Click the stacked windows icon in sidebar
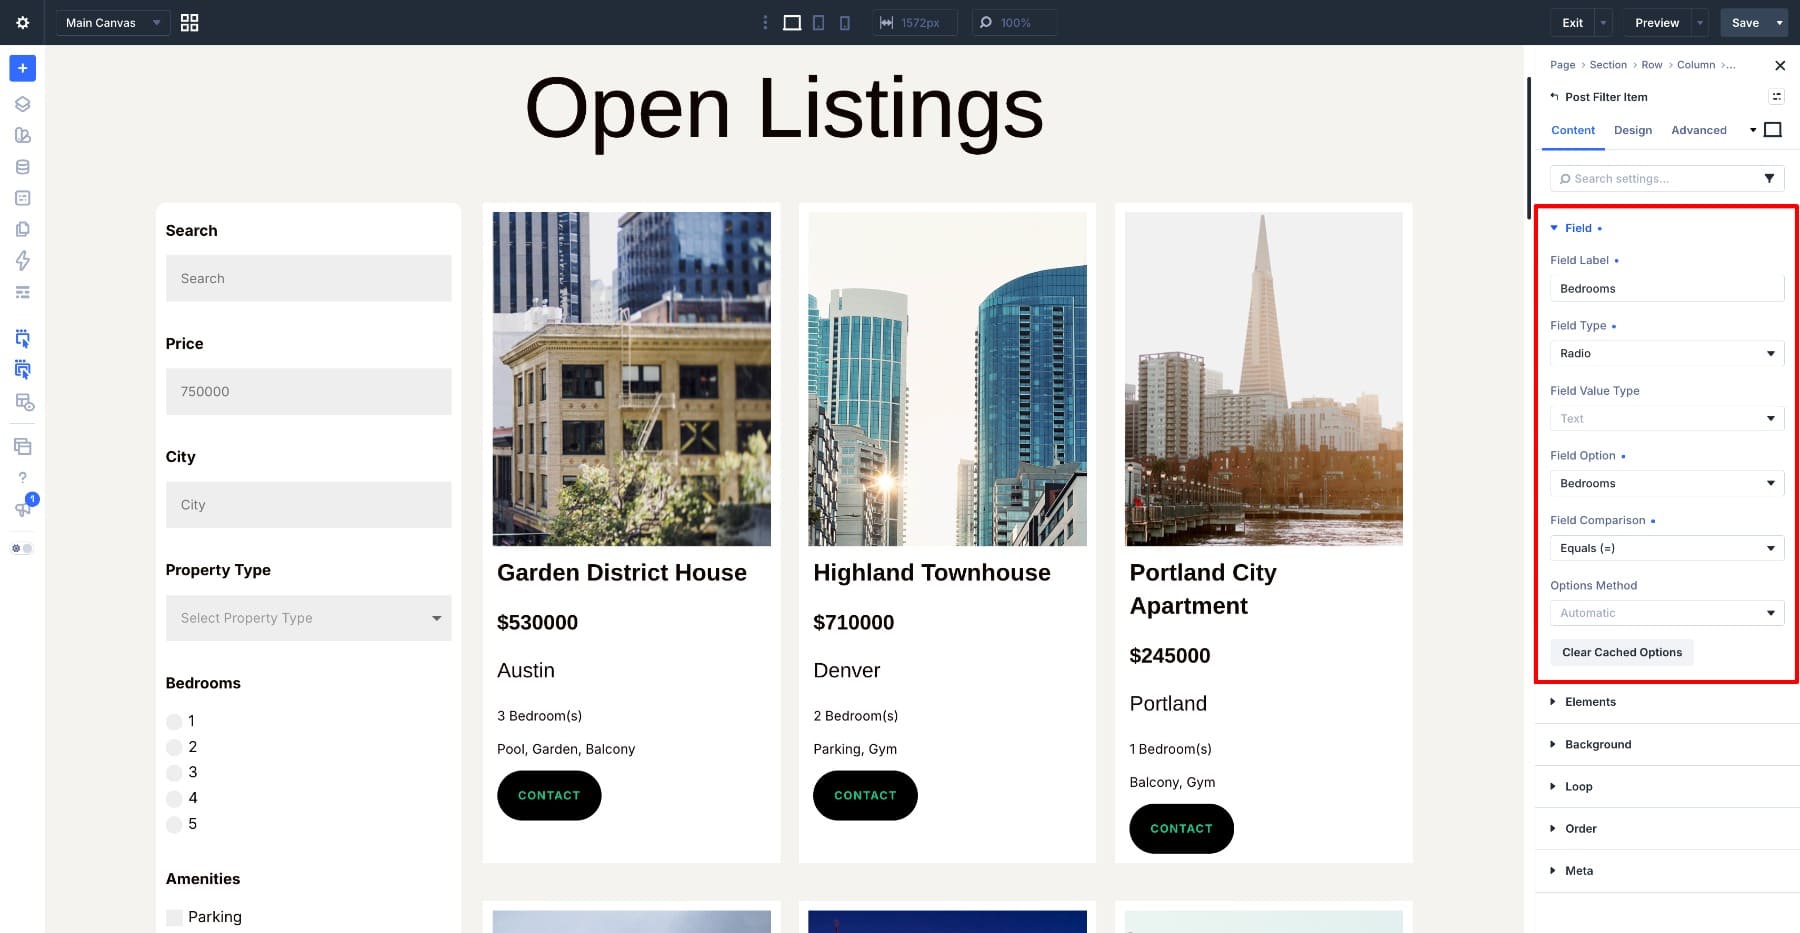Image resolution: width=1800 pixels, height=933 pixels. (x=22, y=446)
